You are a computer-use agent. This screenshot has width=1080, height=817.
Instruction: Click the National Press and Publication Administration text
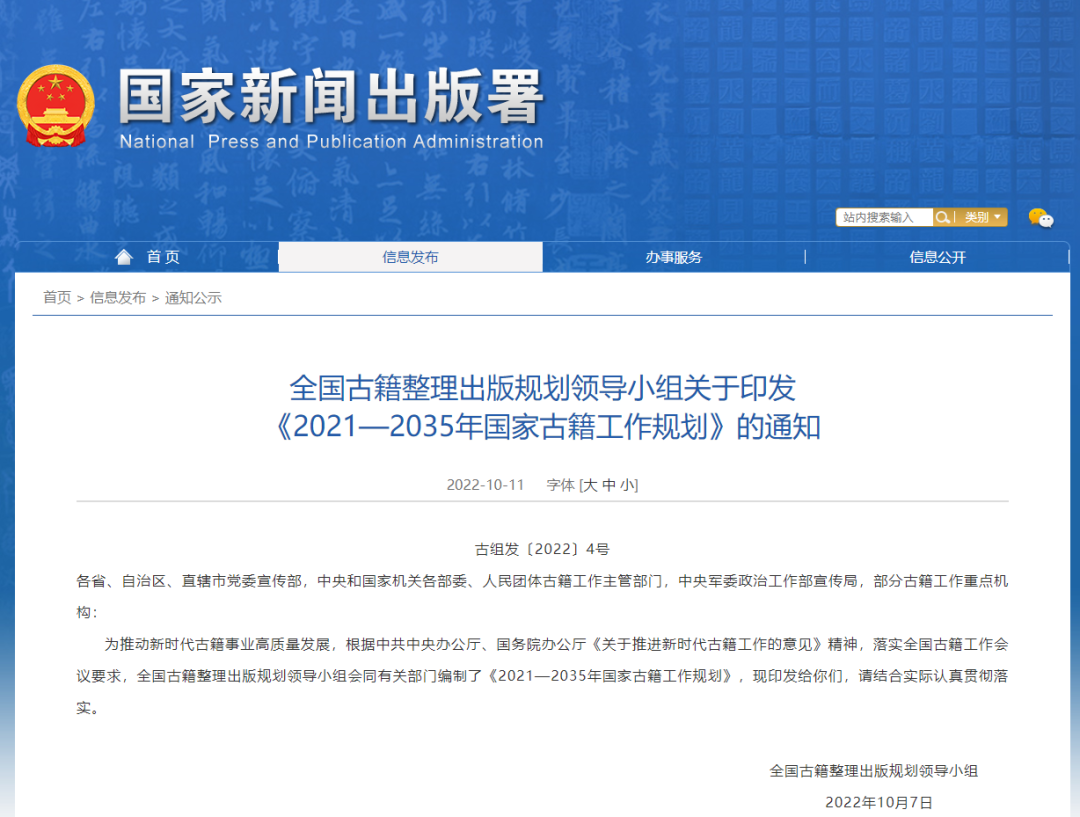pyautogui.click(x=331, y=142)
